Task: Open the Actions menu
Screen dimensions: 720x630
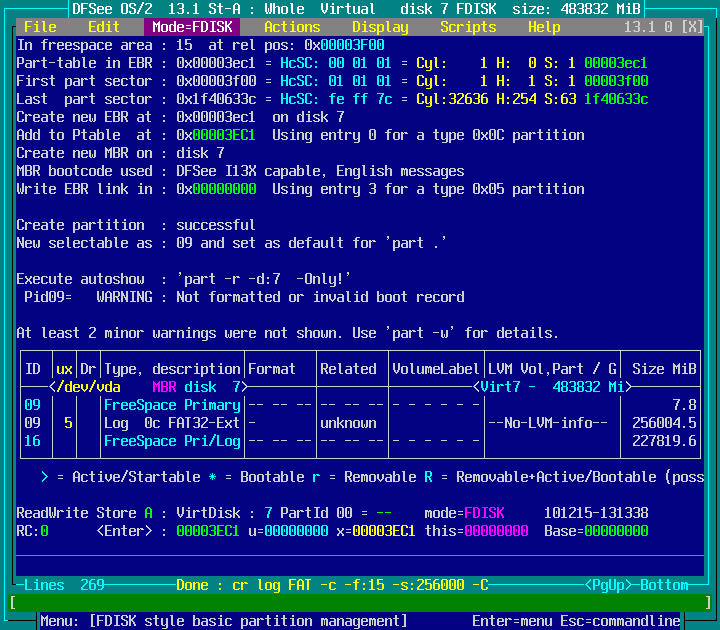Action: pos(292,27)
